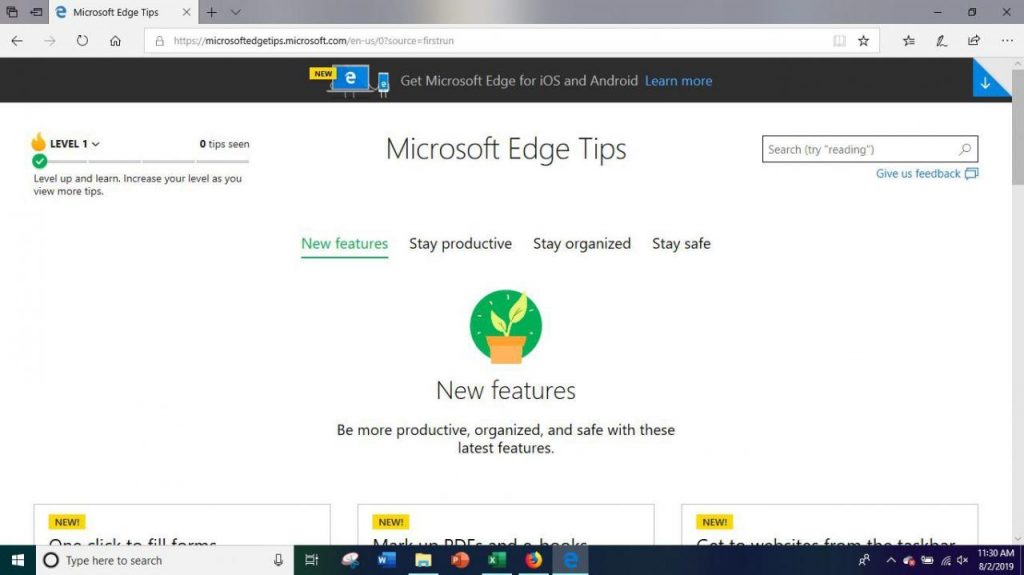Click the Share this page icon
Screen dimensions: 1024x575
[x=974, y=41]
